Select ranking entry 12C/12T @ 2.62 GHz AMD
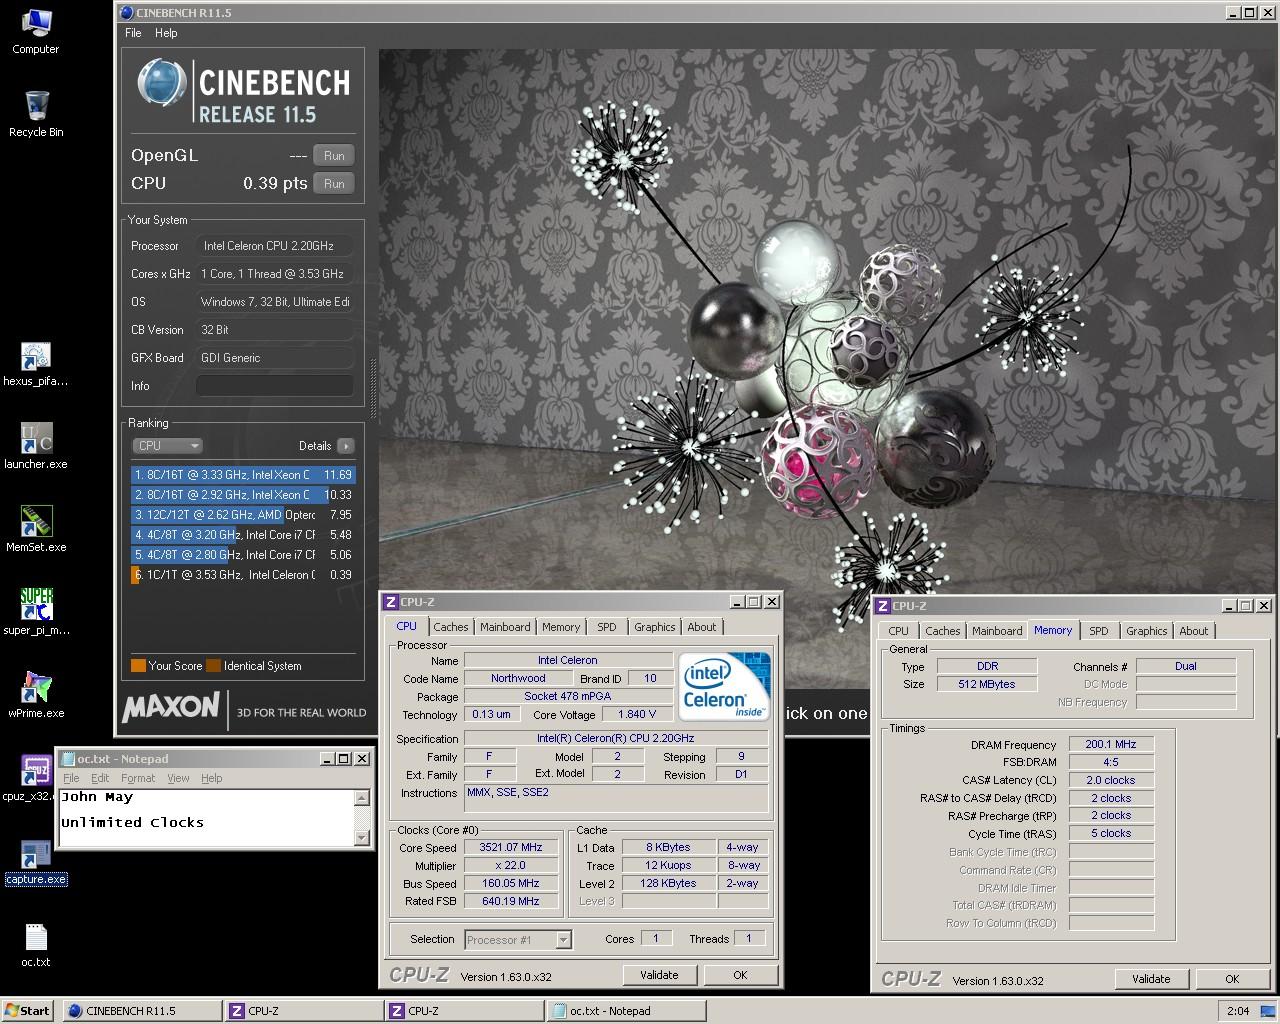Image resolution: width=1280 pixels, height=1024 pixels. (x=243, y=515)
